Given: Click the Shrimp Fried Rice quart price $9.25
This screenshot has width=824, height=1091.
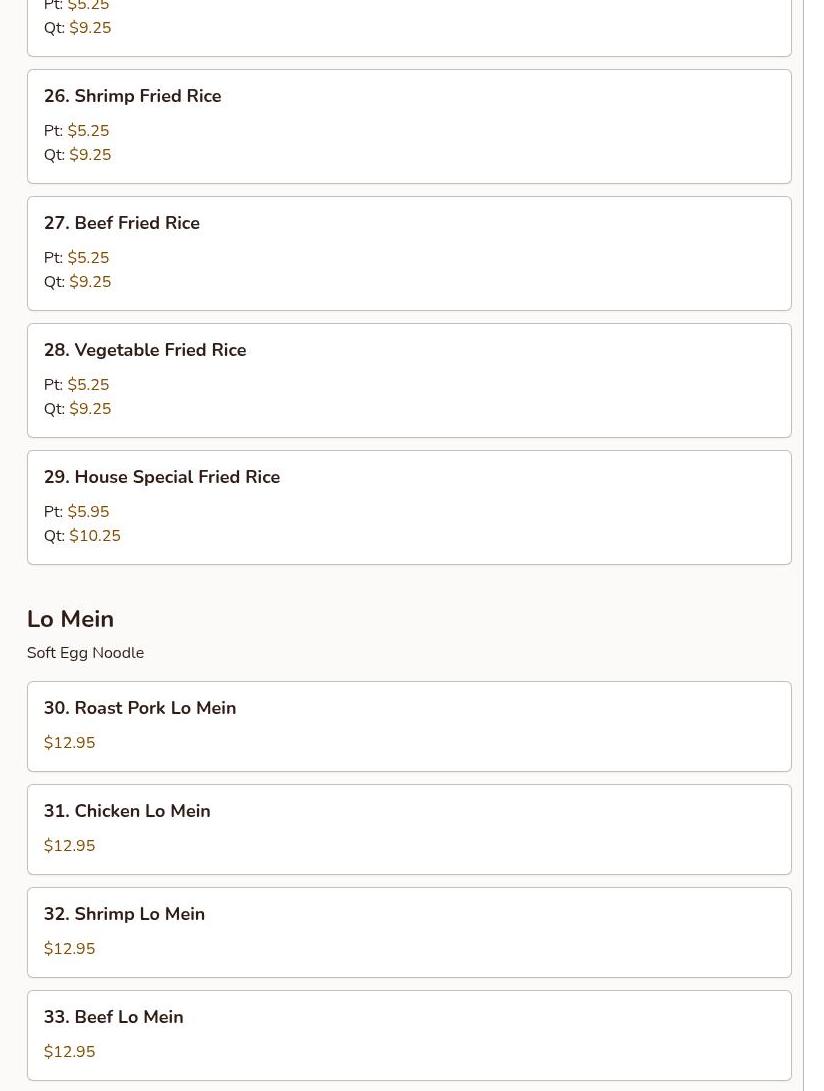Looking at the screenshot, I should coord(90,155).
